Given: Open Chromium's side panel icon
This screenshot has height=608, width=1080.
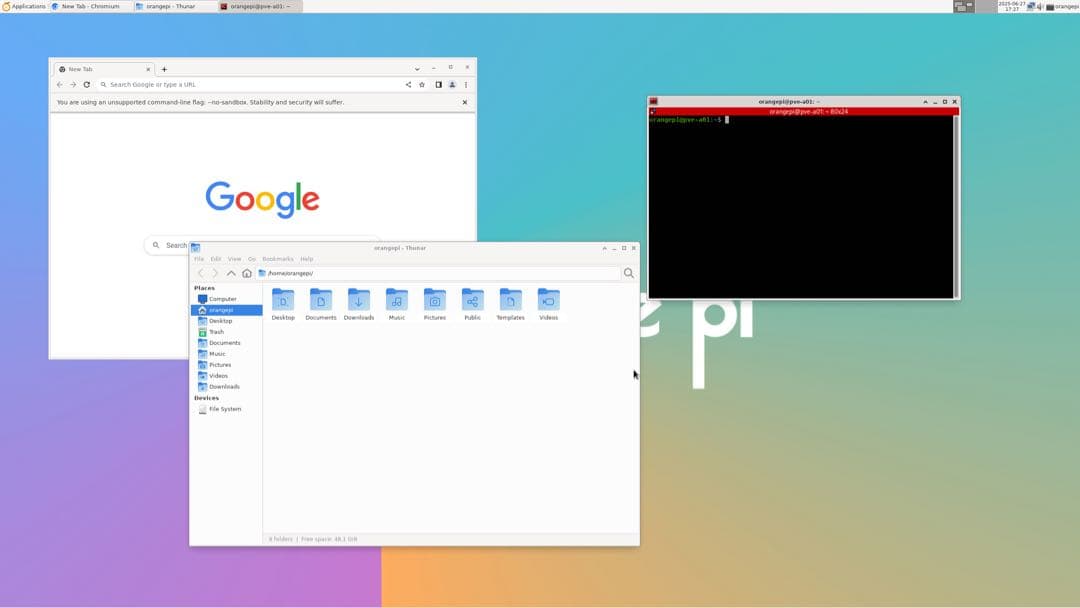Looking at the screenshot, I should click(x=437, y=85).
